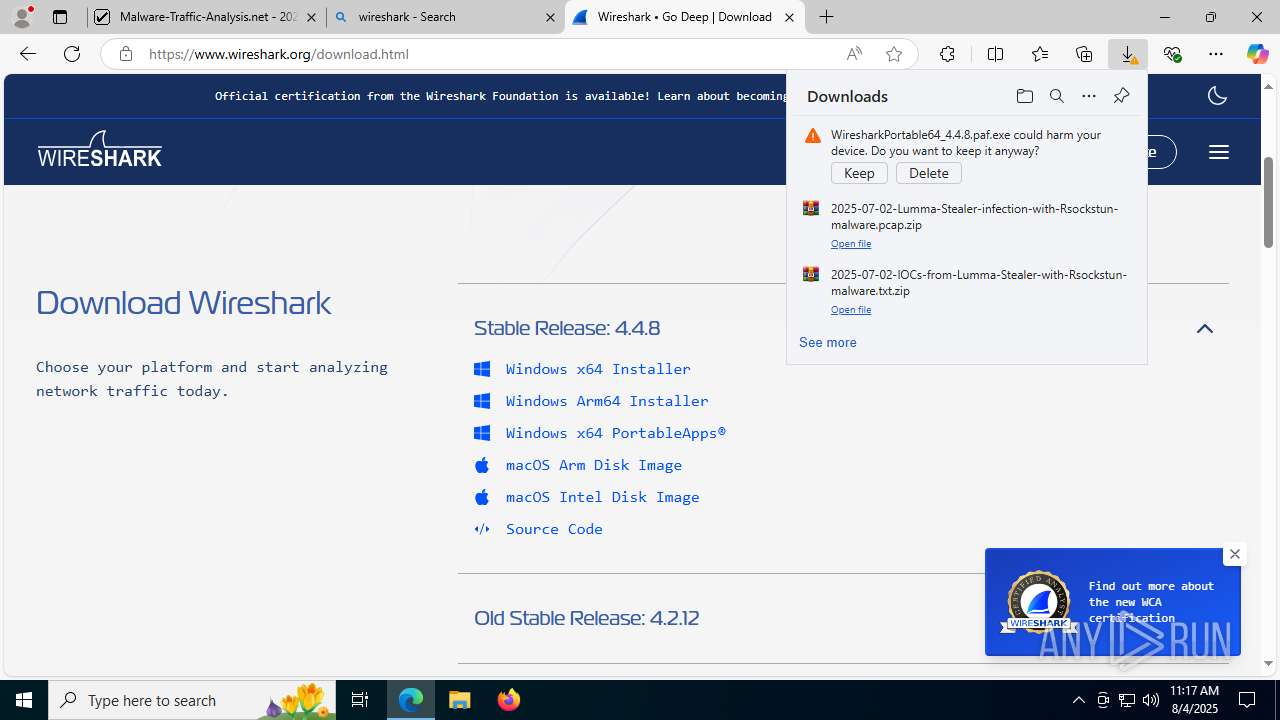Search downloads magnifier icon
The image size is (1280, 720).
(1056, 96)
